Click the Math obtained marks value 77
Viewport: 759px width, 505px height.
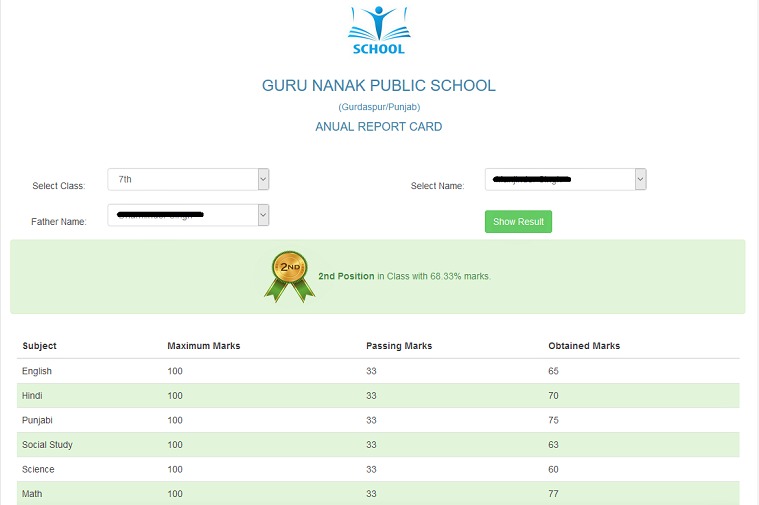[554, 494]
